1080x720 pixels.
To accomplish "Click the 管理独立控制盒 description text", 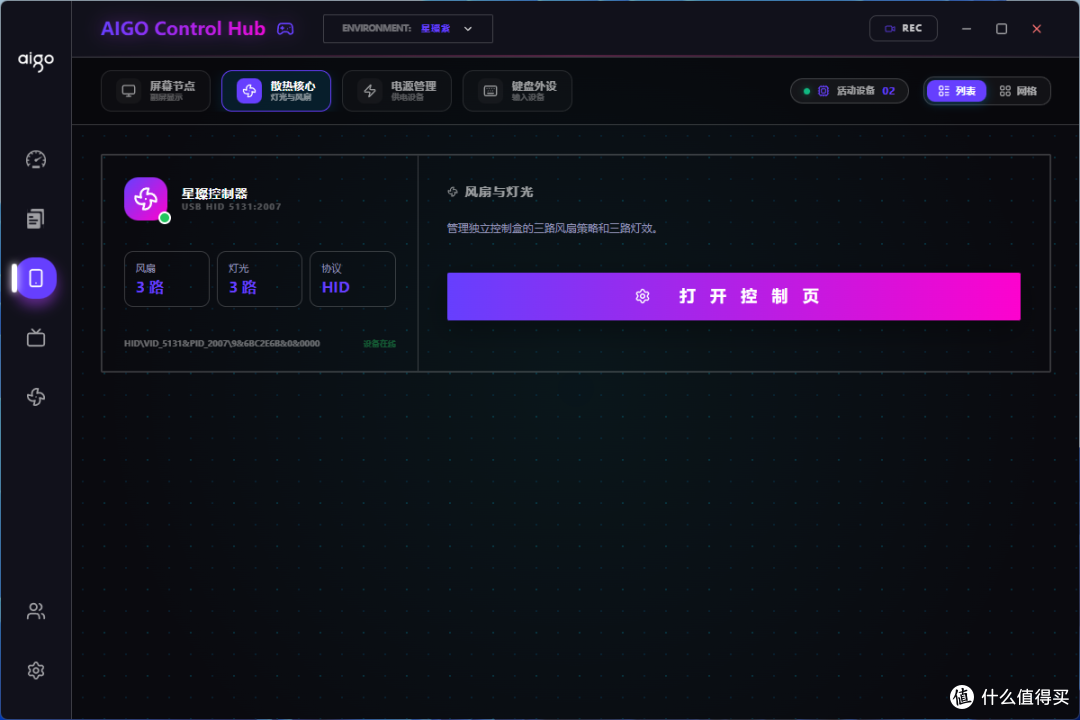I will tap(552, 228).
